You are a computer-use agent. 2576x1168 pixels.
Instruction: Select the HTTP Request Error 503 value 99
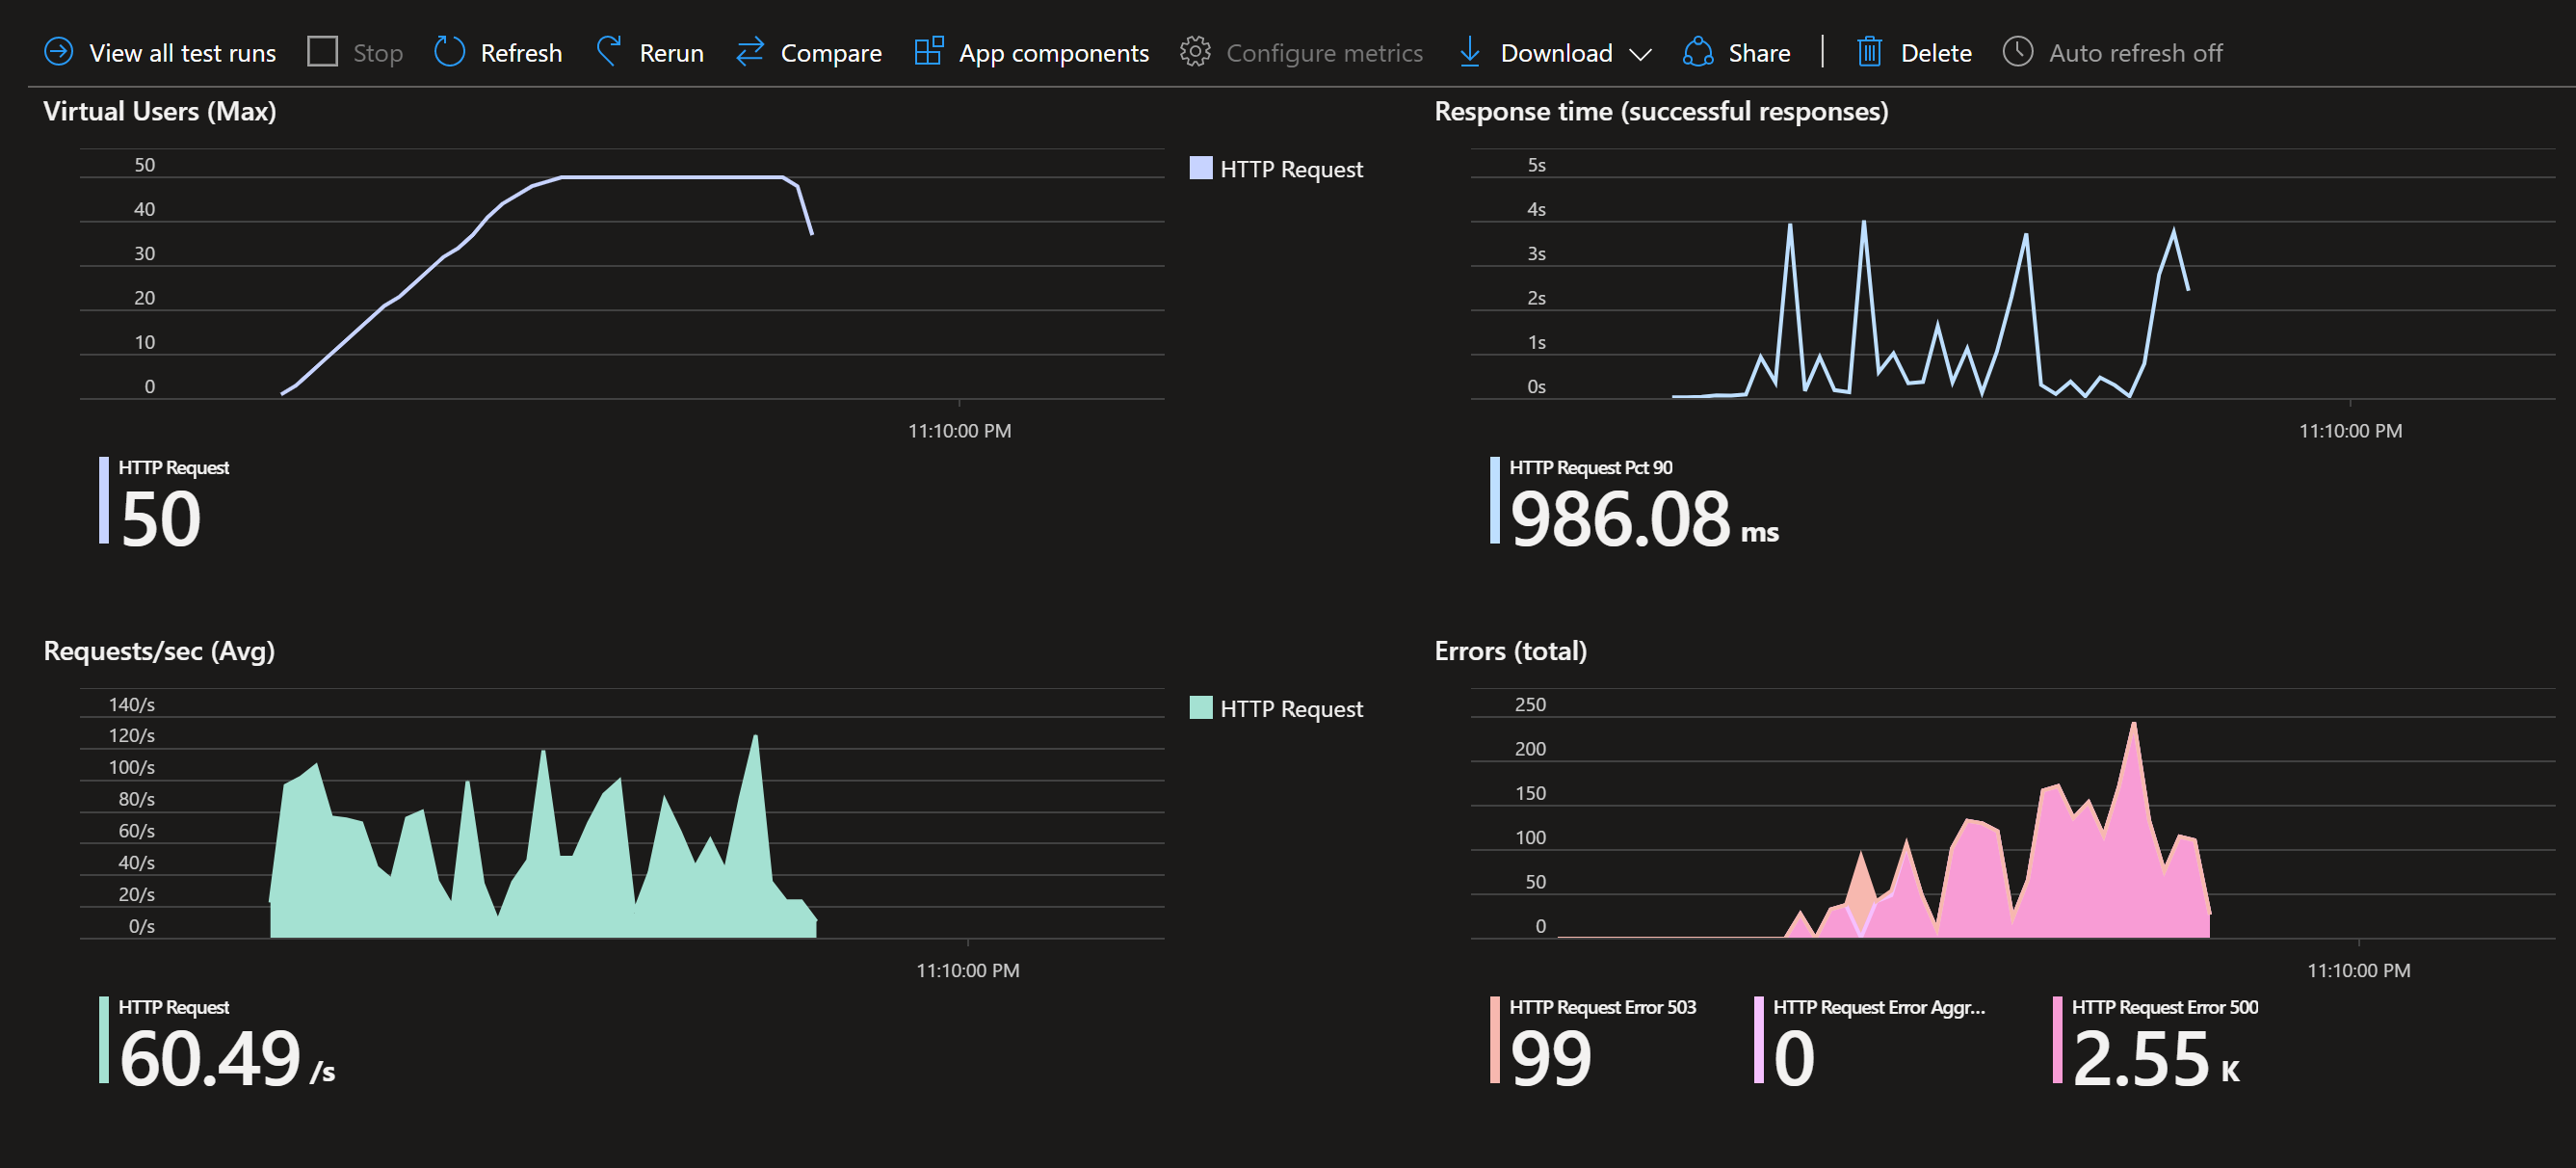(1550, 1058)
